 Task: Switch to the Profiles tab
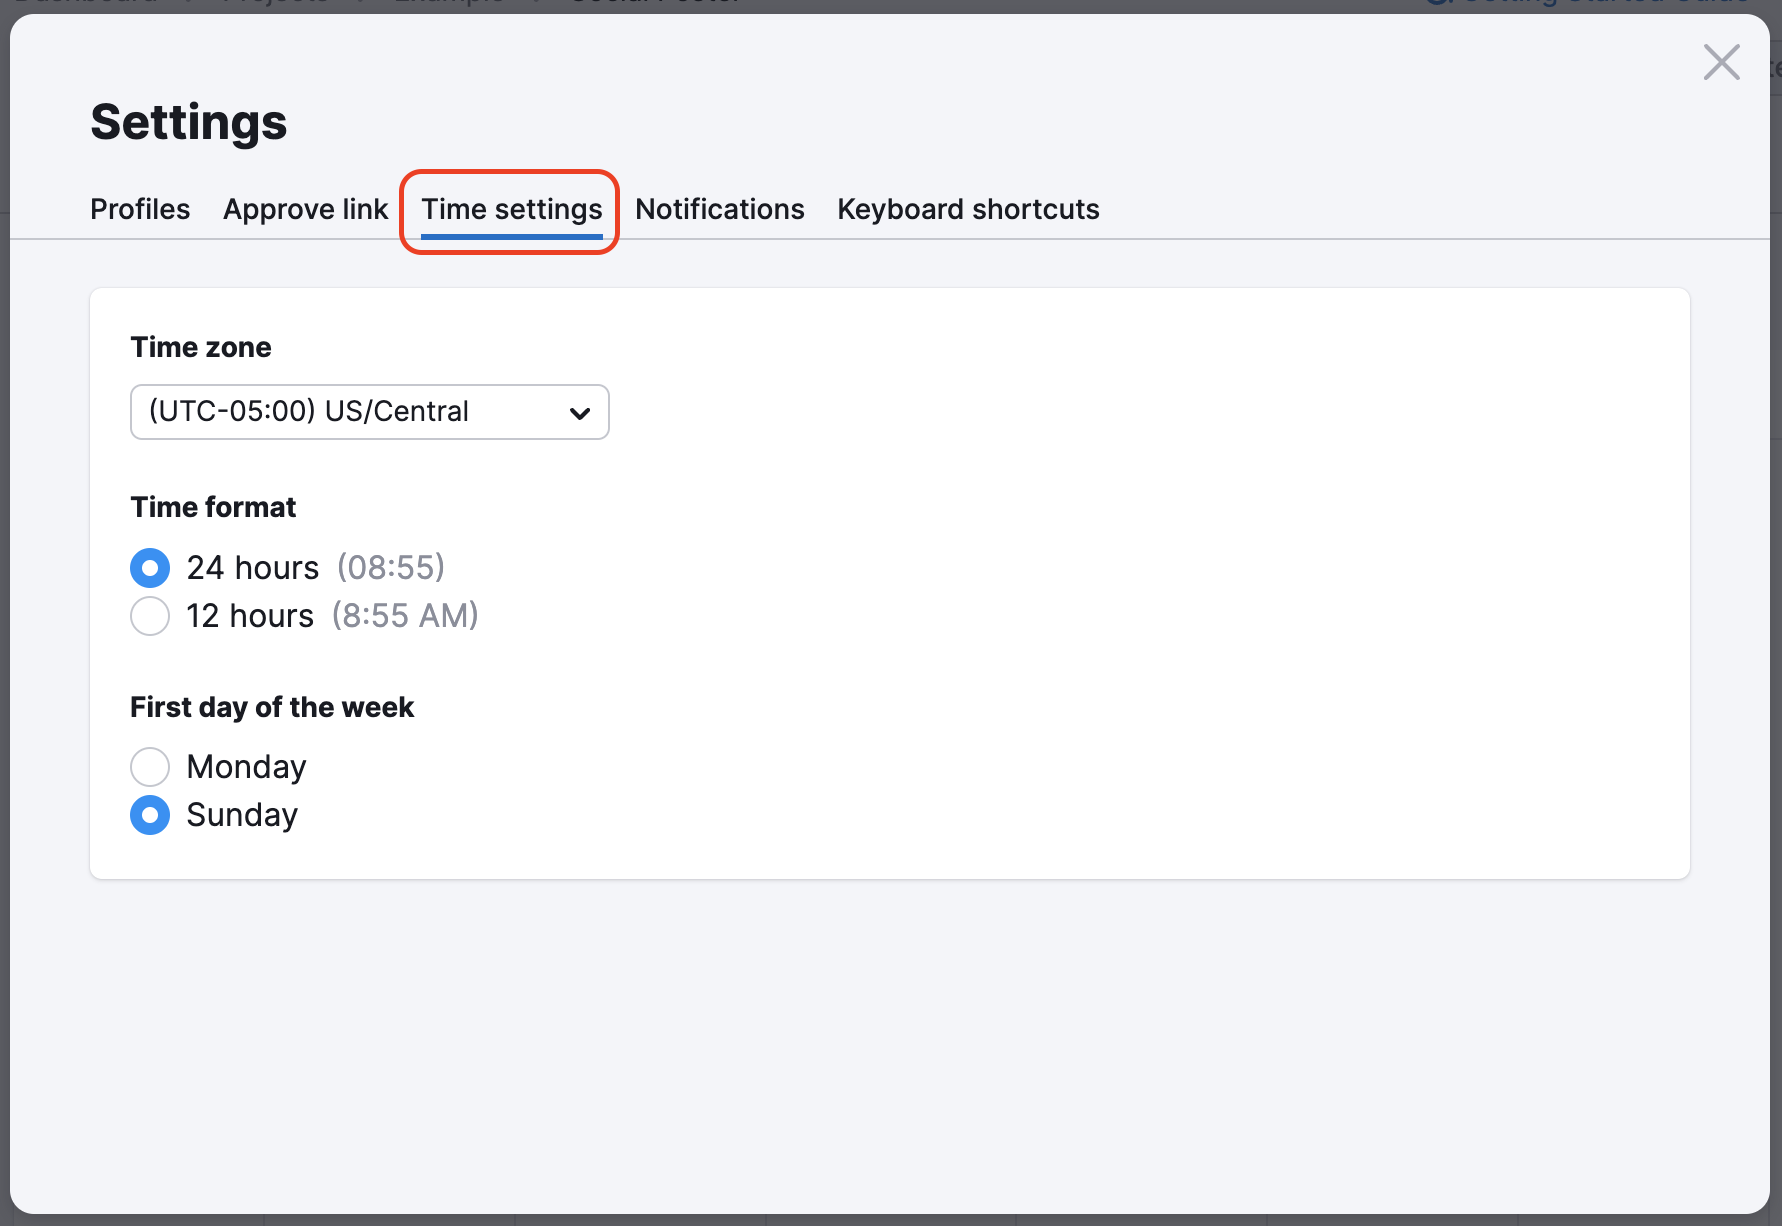(140, 209)
